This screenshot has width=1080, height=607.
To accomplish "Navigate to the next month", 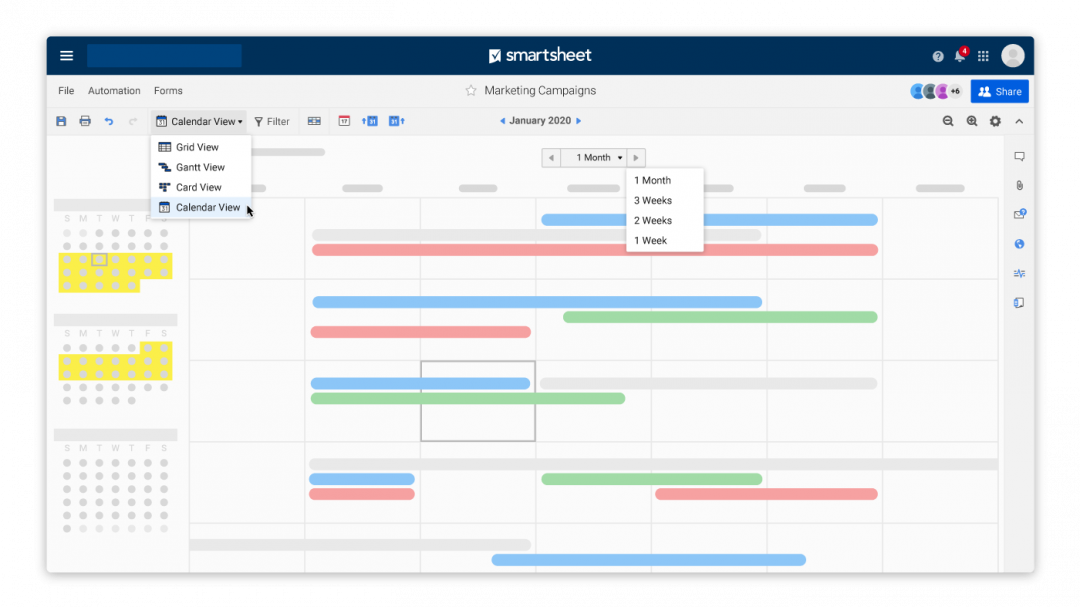I will (577, 120).
